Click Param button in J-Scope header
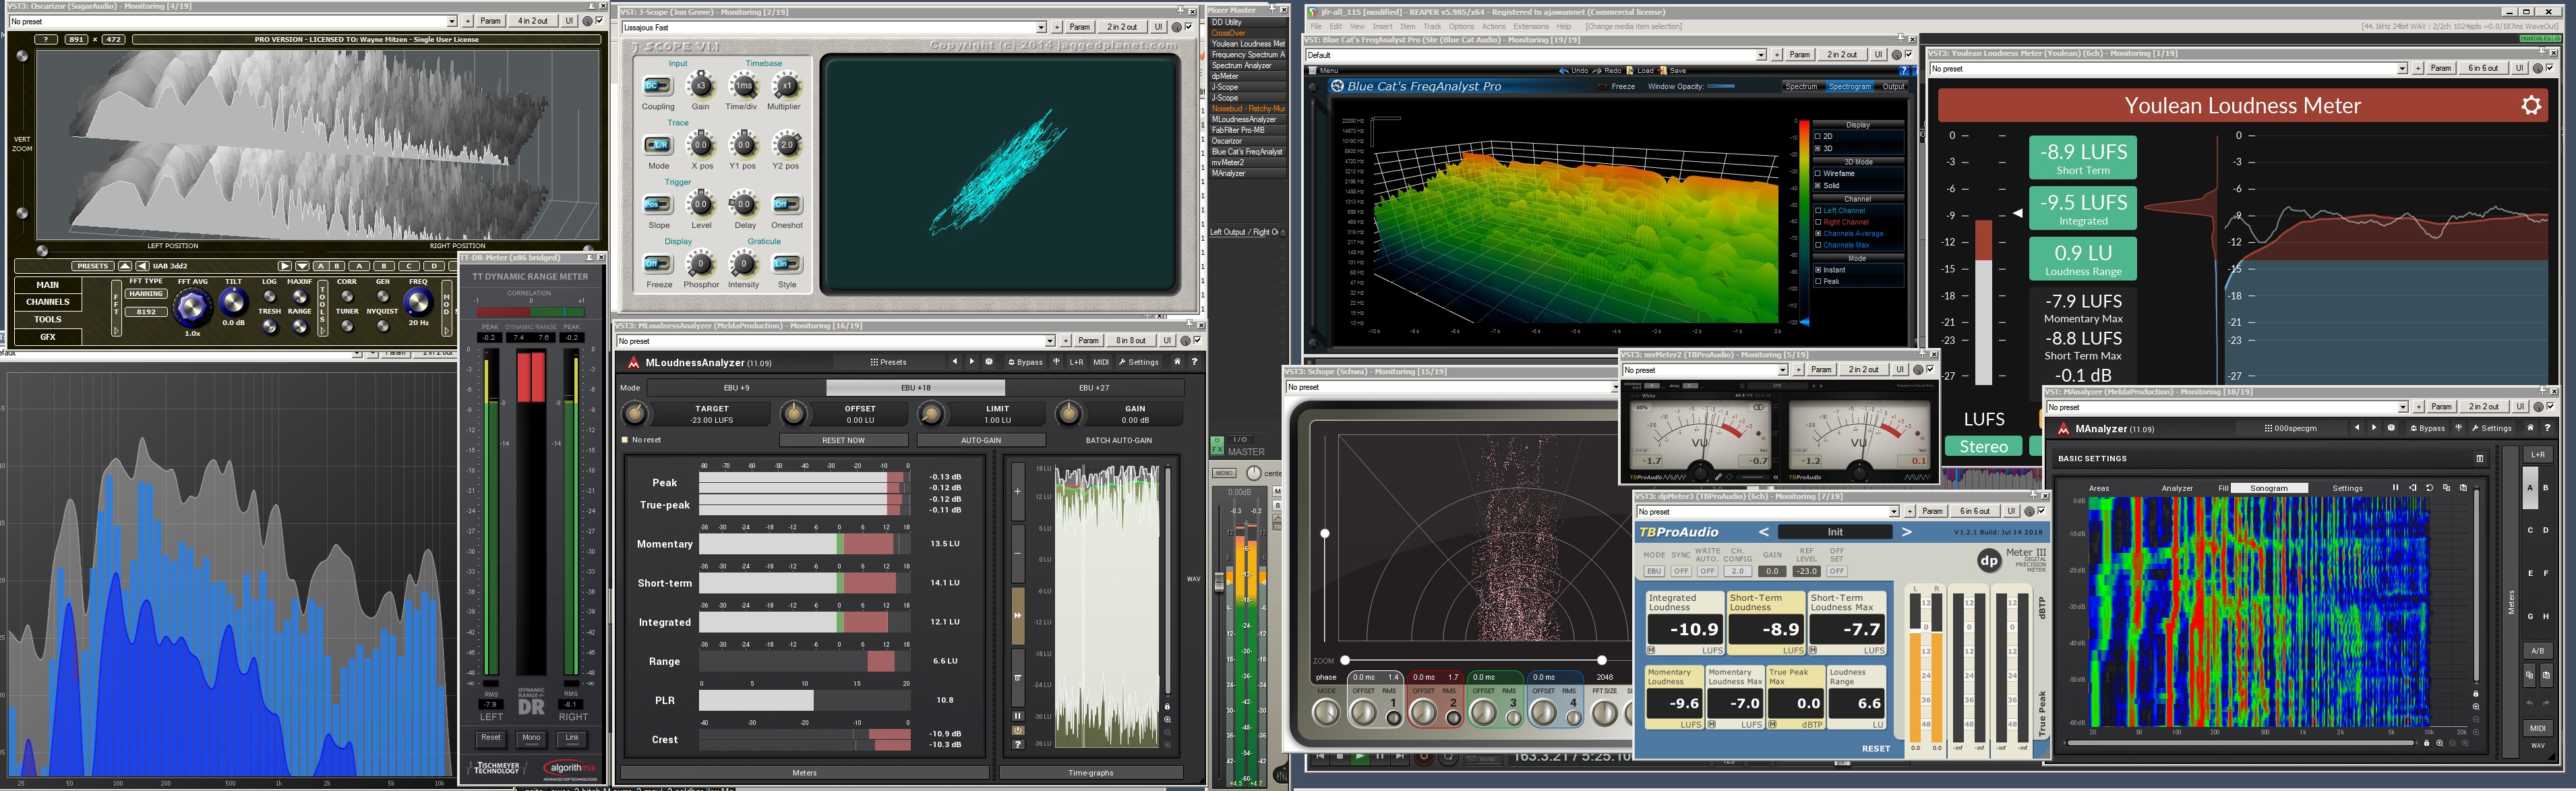Screen dimensions: 2576x791 tap(1080, 27)
